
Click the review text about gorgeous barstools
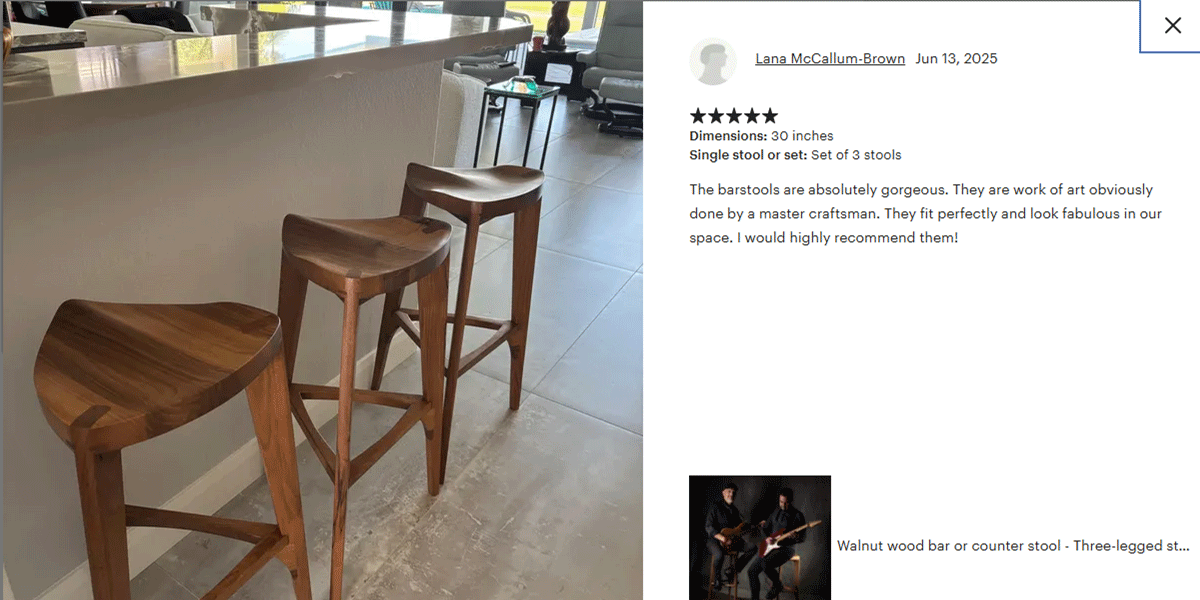(x=925, y=214)
